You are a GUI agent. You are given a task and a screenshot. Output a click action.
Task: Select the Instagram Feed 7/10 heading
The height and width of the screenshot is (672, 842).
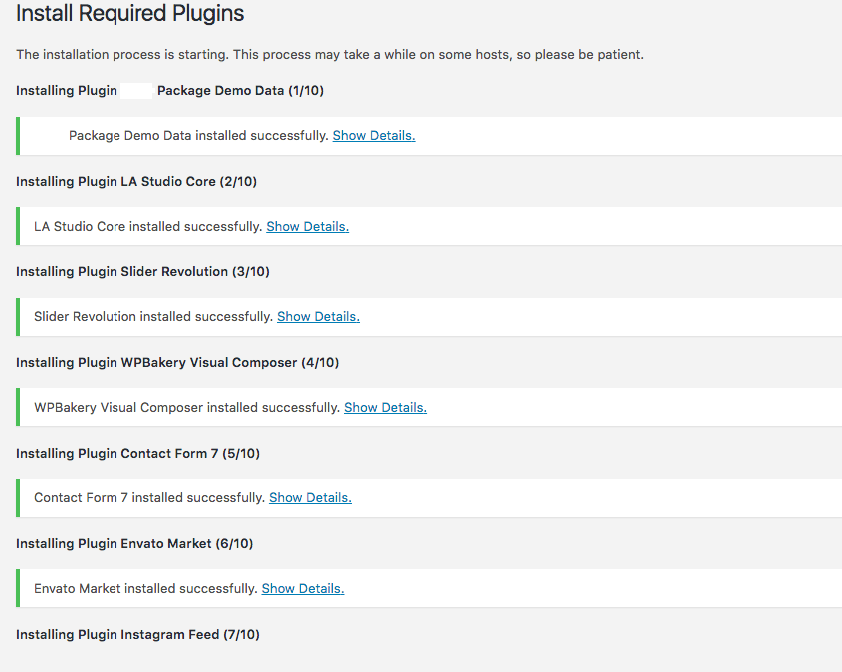coord(137,634)
